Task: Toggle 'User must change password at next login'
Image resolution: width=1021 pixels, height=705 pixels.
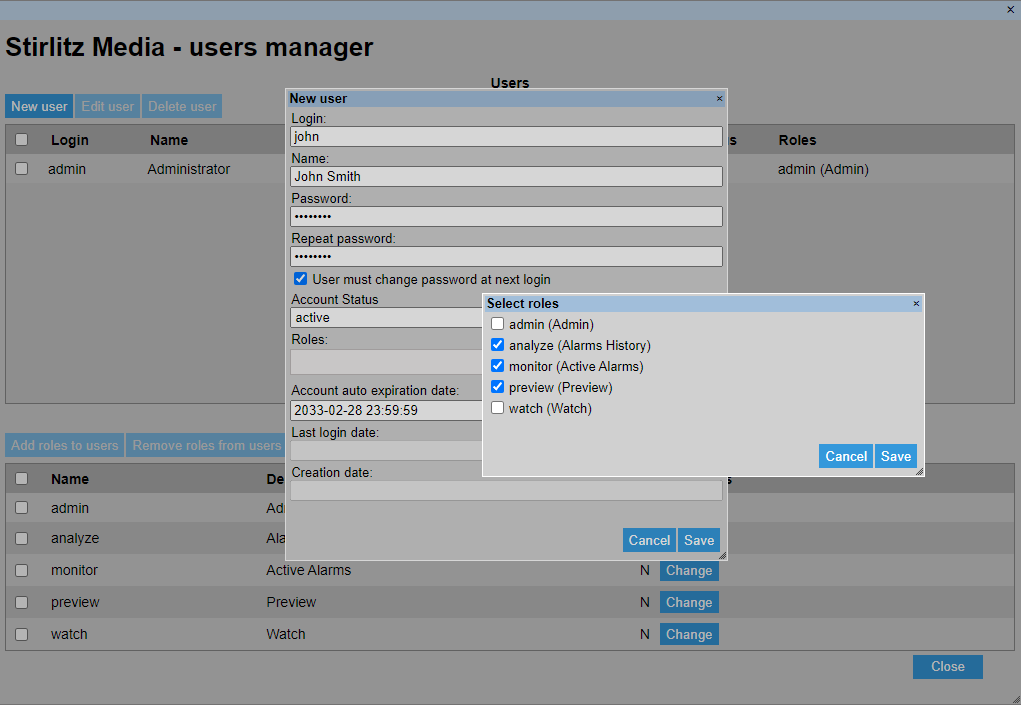Action: [x=300, y=279]
